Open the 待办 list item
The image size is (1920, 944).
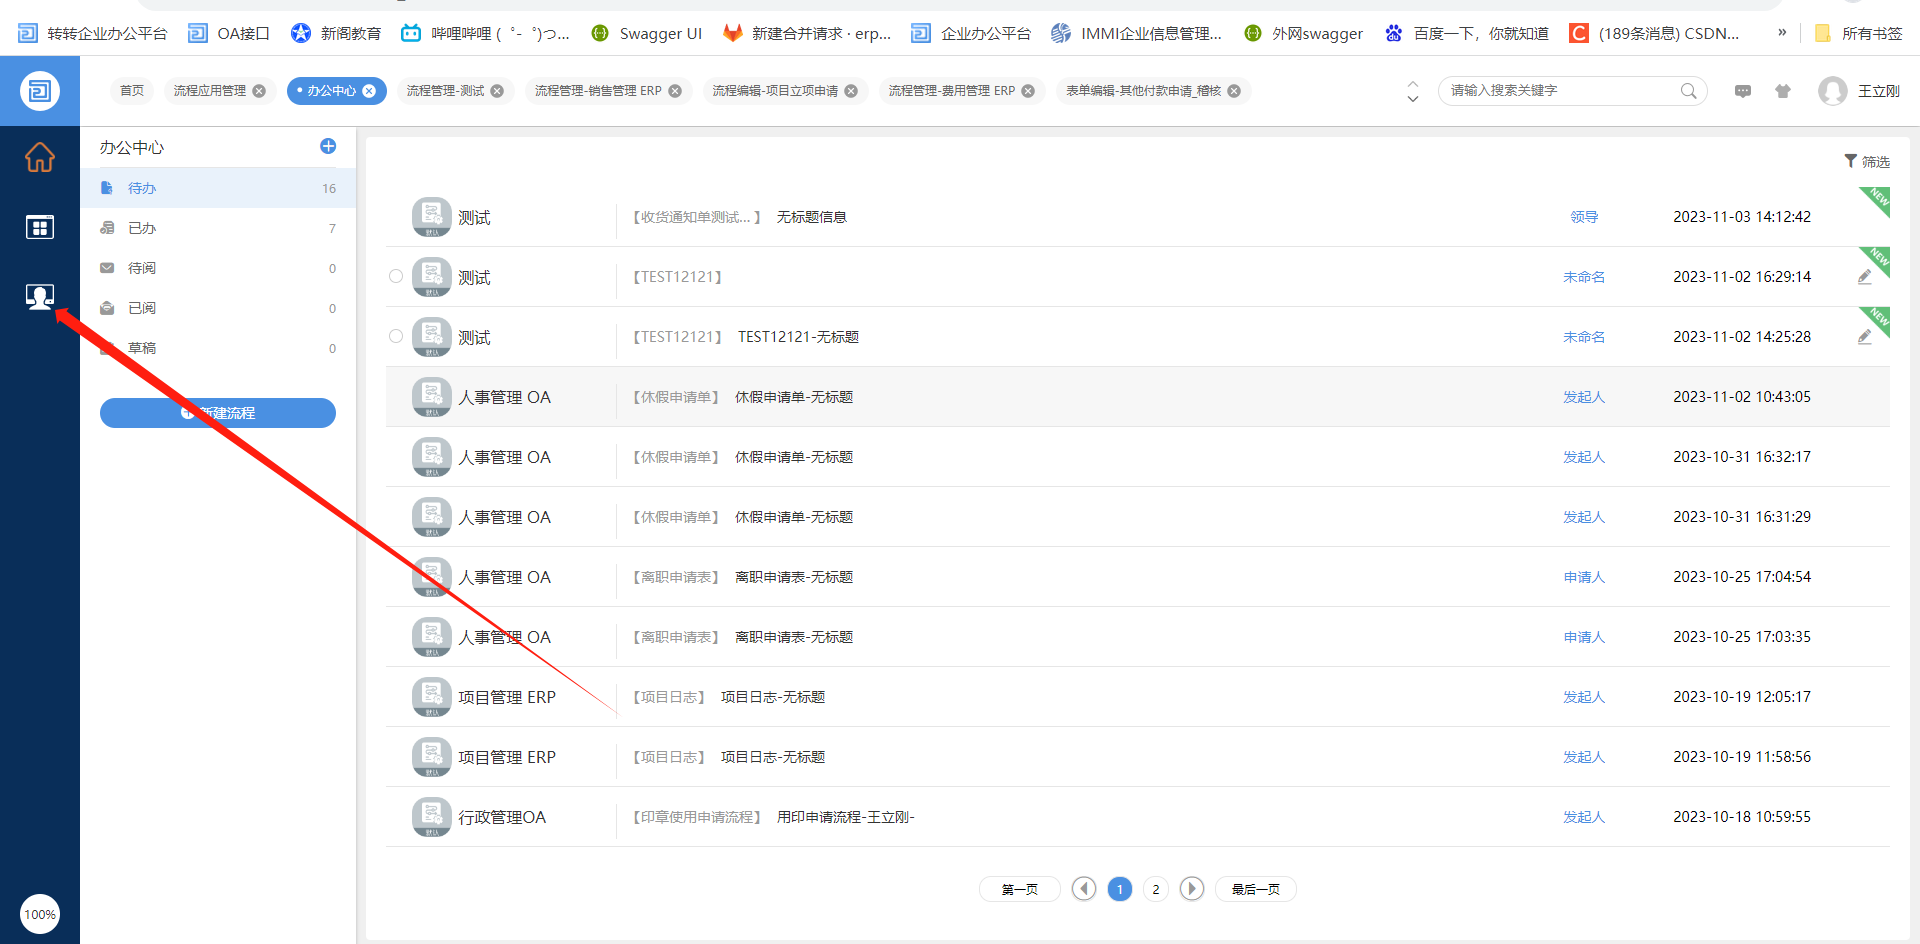(x=218, y=188)
